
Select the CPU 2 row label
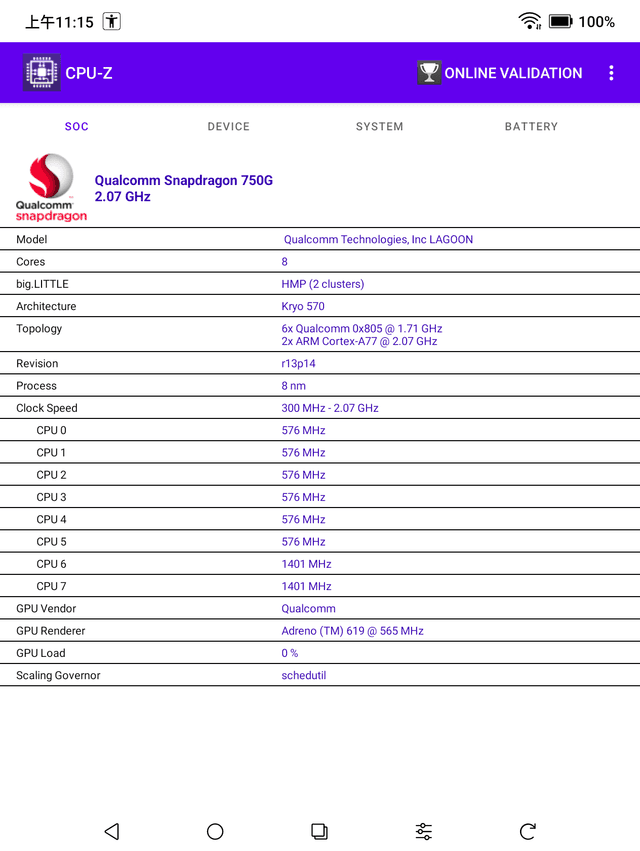51,475
